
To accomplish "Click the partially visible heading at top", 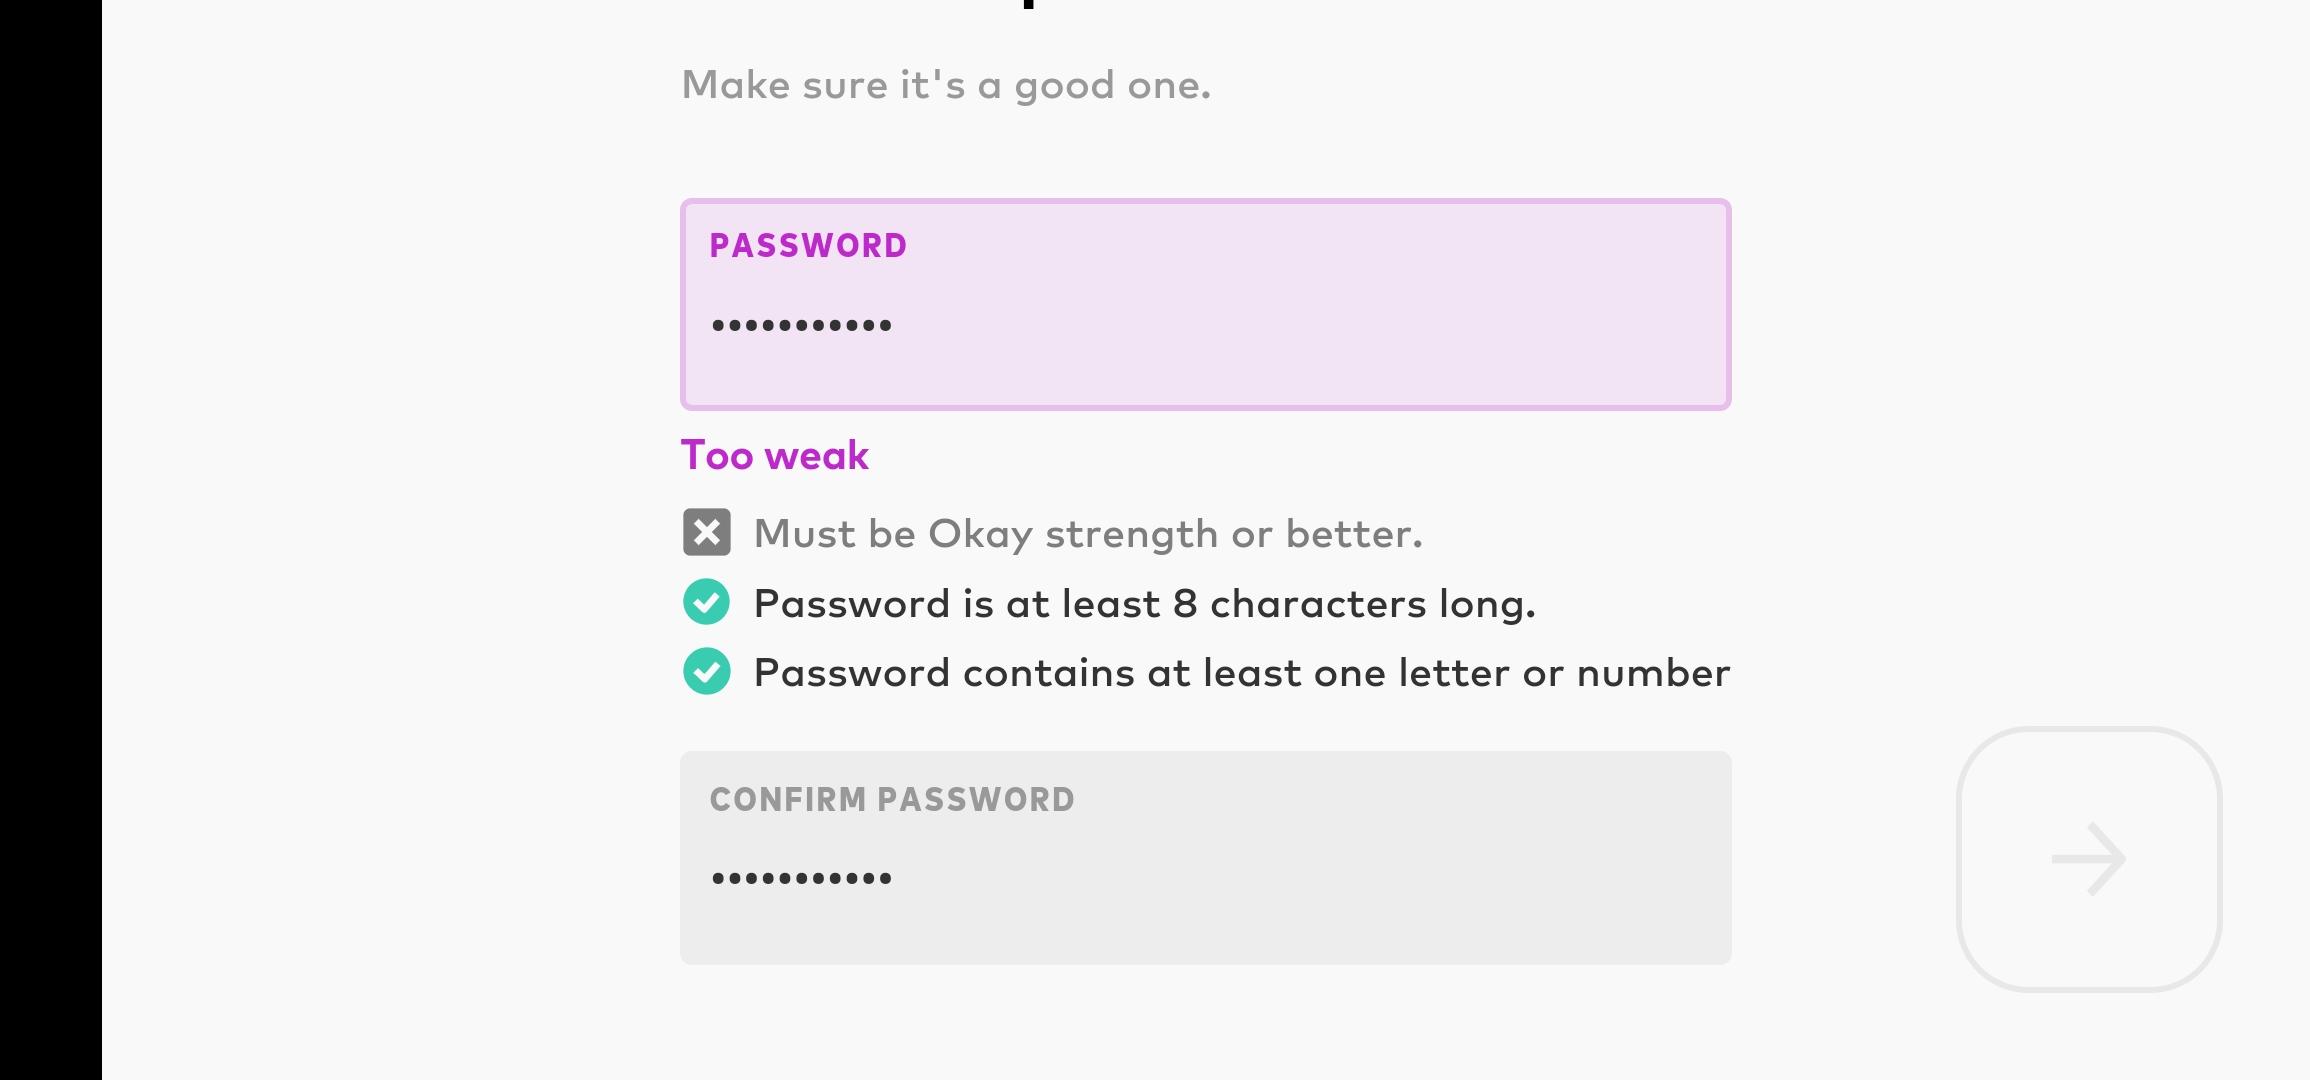I will [x=1029, y=5].
